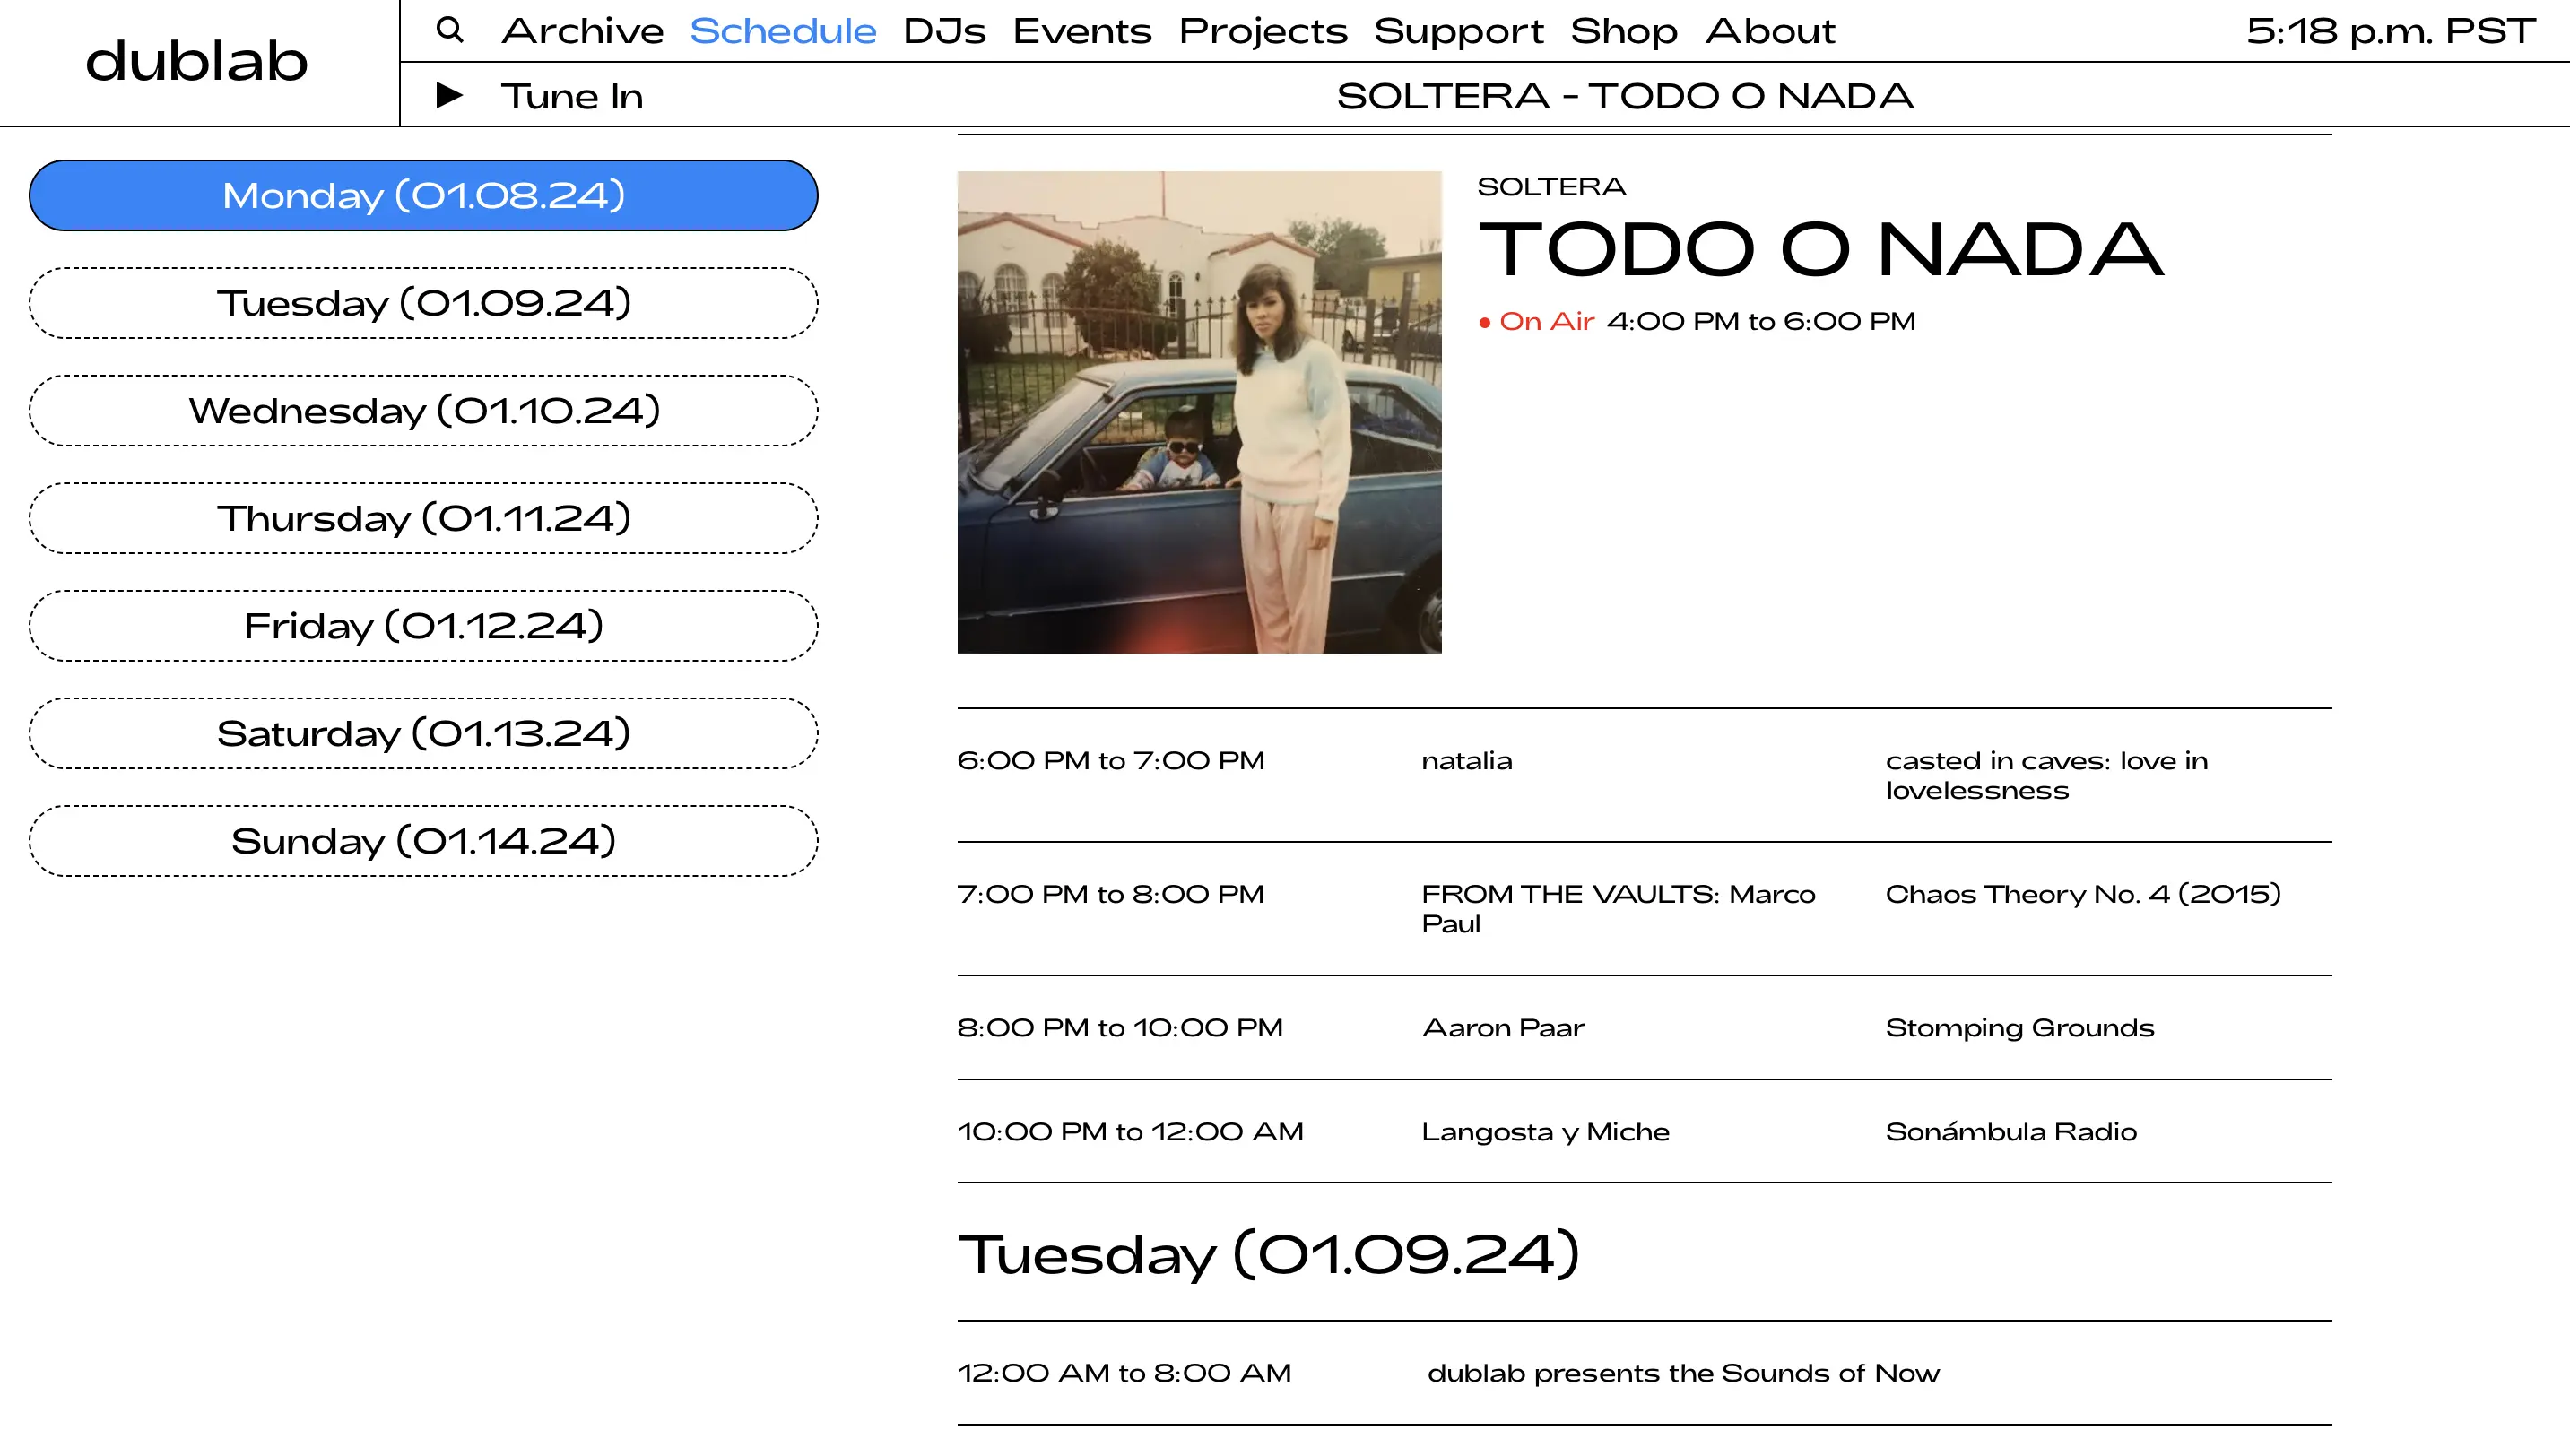Click the Tune In label

tap(572, 96)
